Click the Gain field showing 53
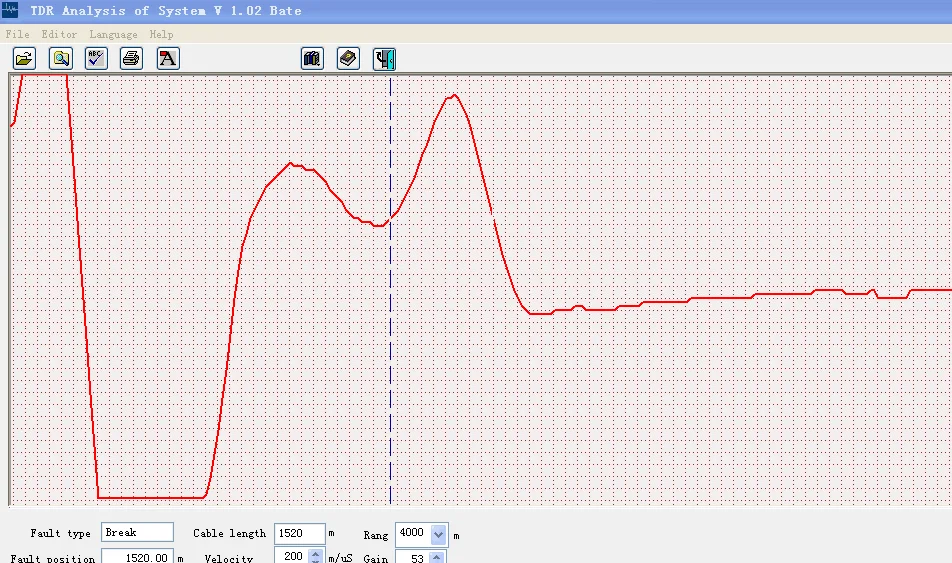The width and height of the screenshot is (952, 563). 412,557
